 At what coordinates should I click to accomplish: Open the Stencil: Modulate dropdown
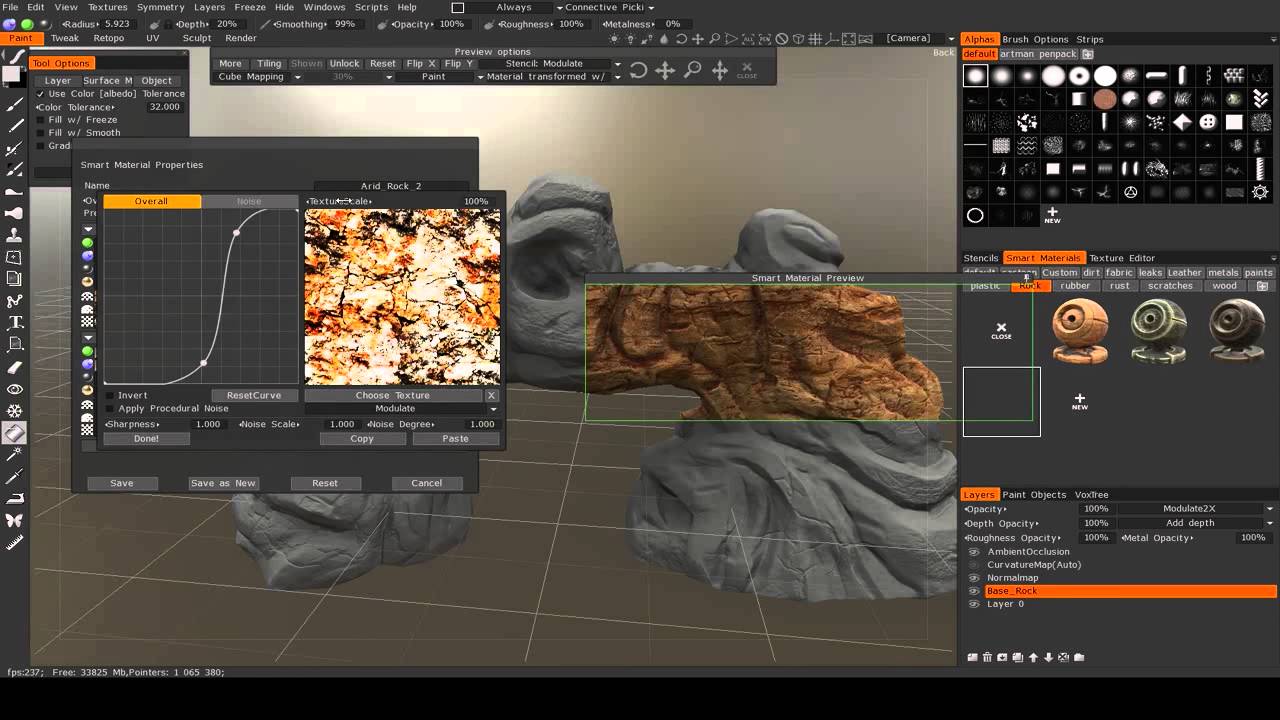549,64
